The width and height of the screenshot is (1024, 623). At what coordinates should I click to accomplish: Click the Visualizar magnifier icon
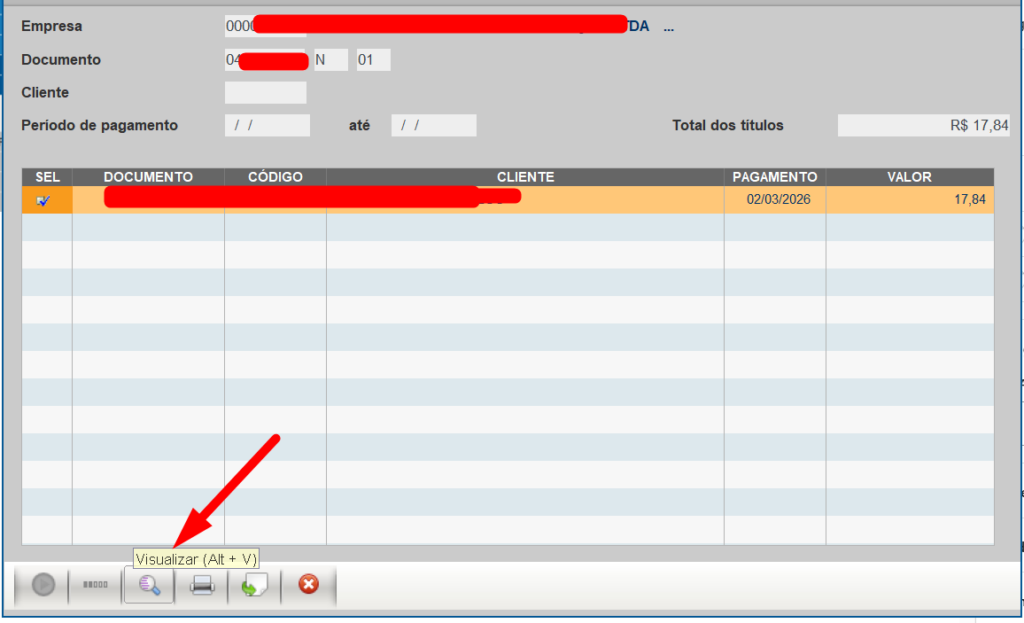(149, 586)
